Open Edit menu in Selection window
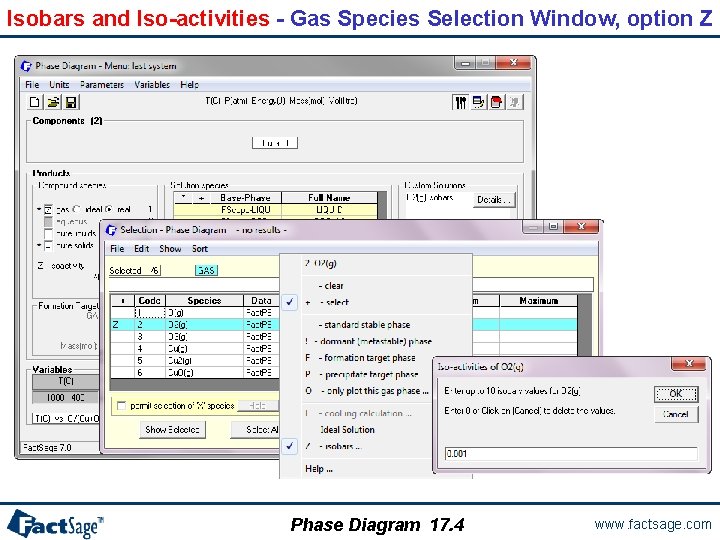This screenshot has width=720, height=540. 141,248
